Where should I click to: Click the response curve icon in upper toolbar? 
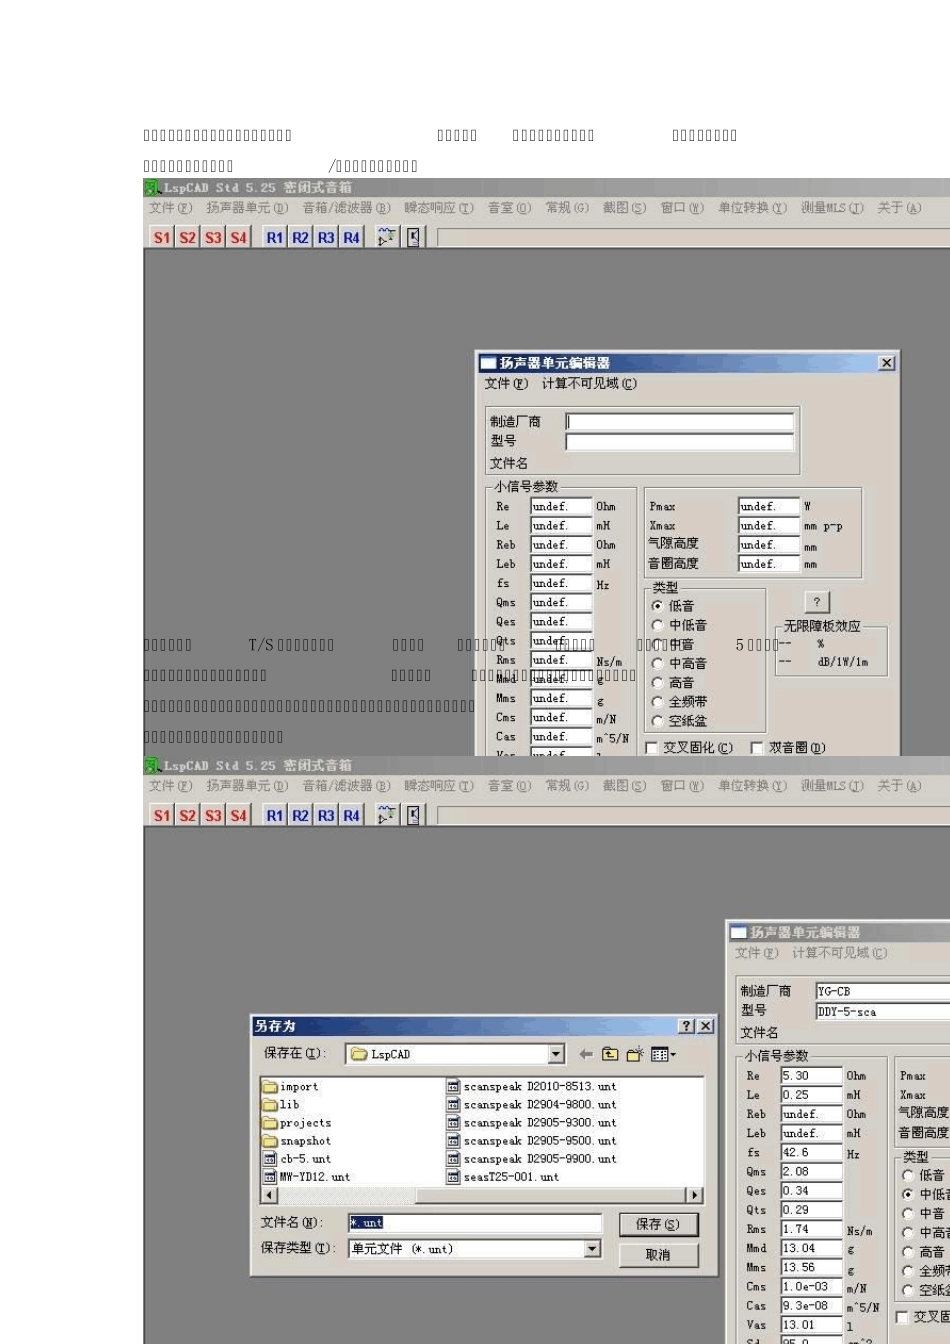[387, 237]
